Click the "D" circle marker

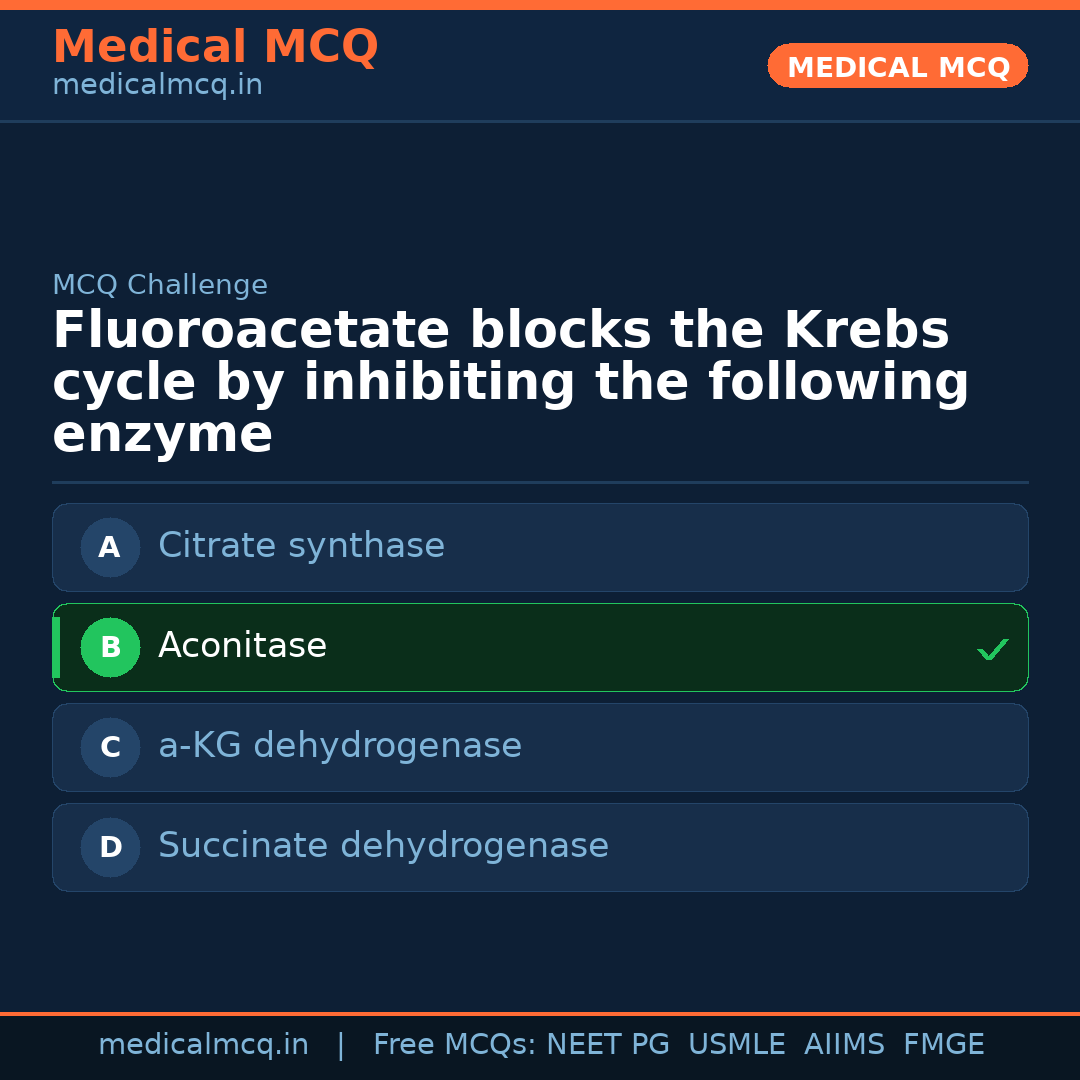110,847
